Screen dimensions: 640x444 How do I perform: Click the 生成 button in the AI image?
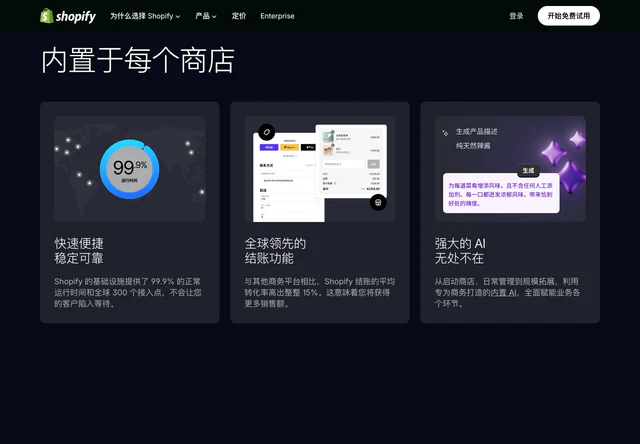[528, 171]
